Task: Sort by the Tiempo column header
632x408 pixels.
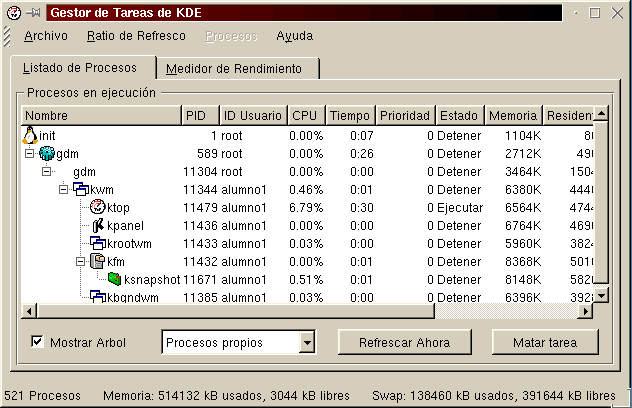Action: point(351,116)
